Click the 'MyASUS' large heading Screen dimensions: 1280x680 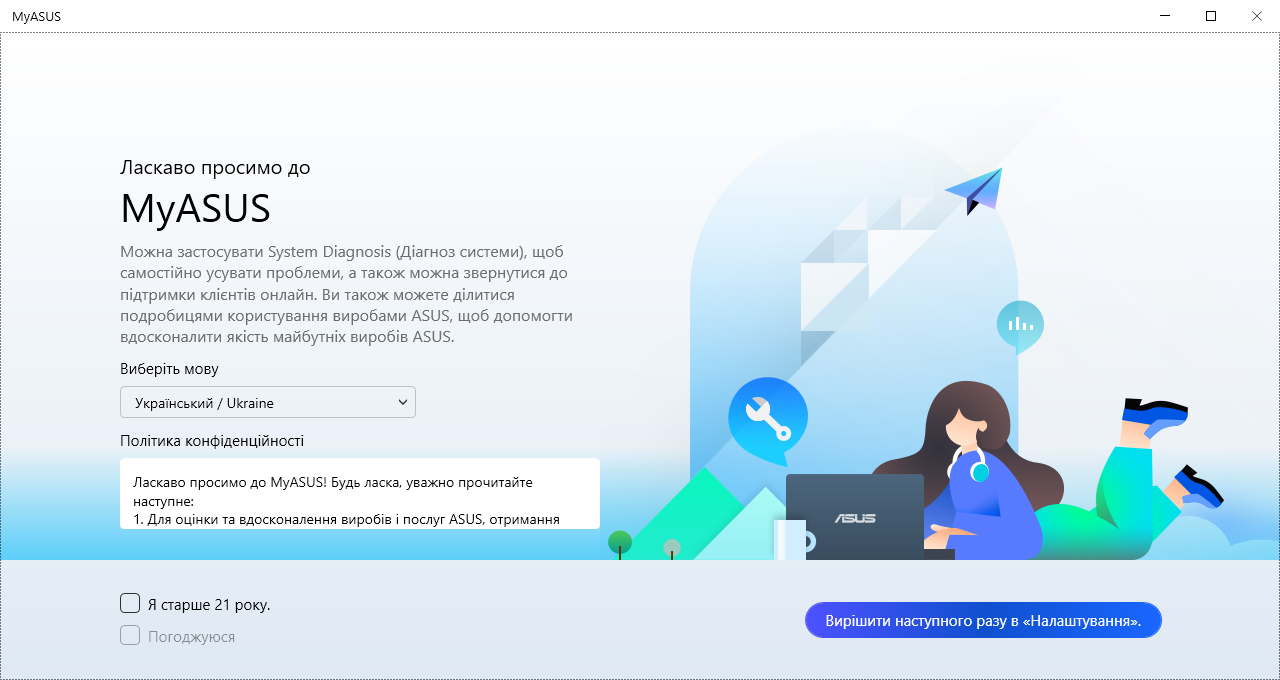coord(196,208)
